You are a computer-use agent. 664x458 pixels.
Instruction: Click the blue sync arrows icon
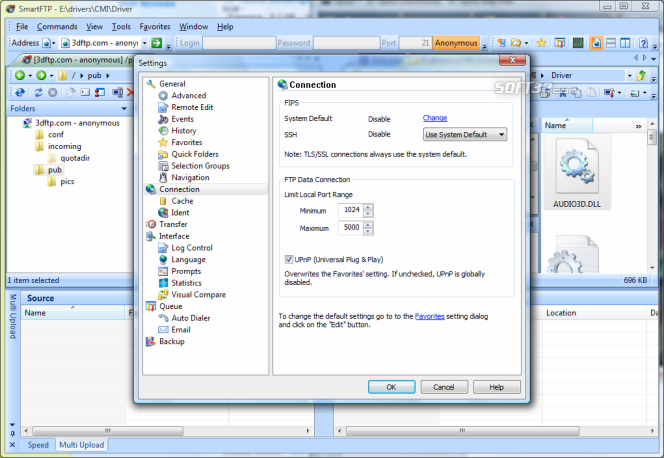(38, 92)
